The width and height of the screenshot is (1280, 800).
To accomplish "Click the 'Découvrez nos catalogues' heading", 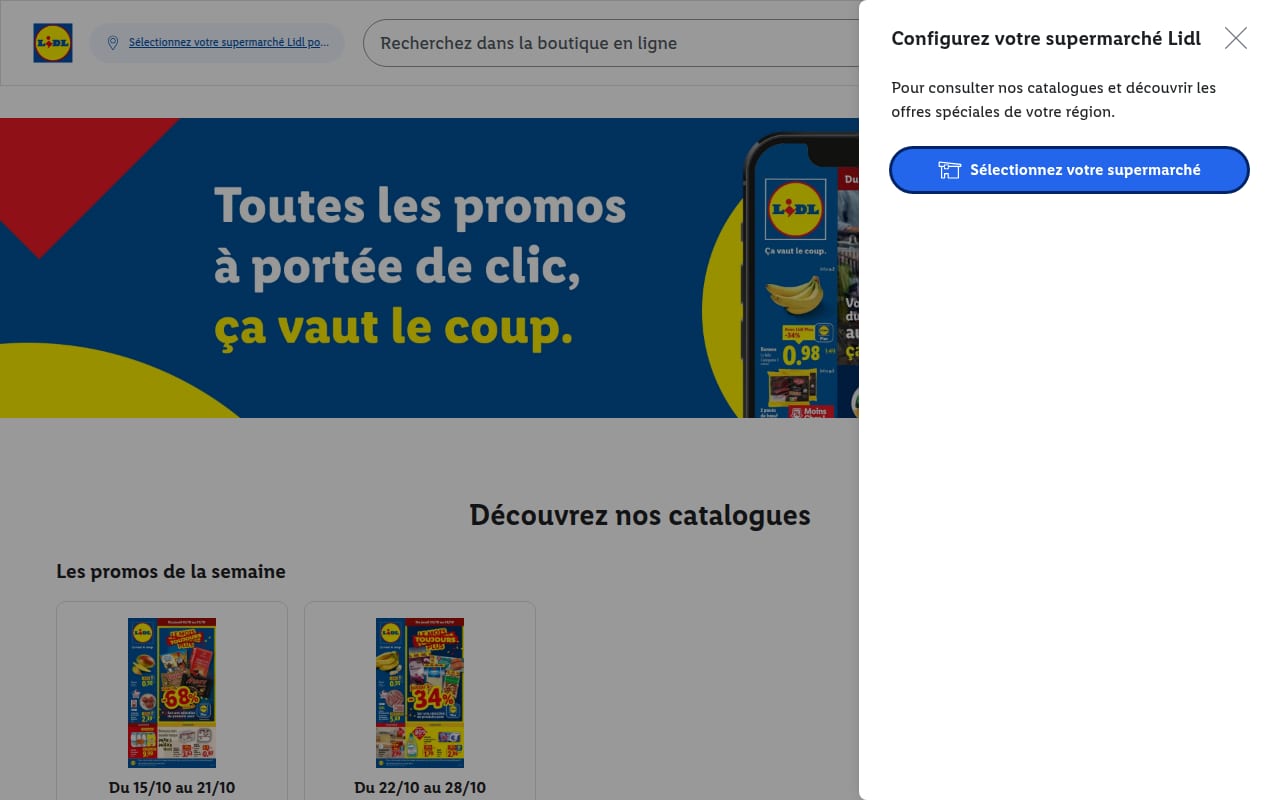I will 640,515.
